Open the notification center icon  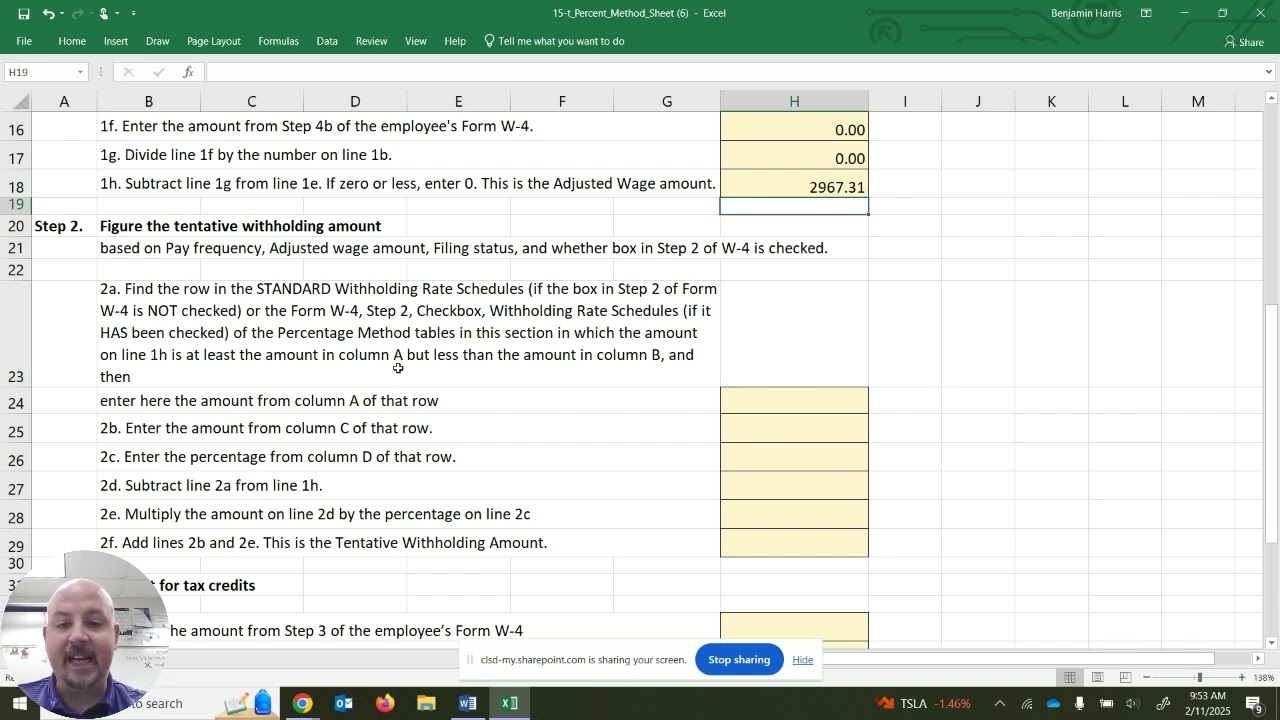1254,704
